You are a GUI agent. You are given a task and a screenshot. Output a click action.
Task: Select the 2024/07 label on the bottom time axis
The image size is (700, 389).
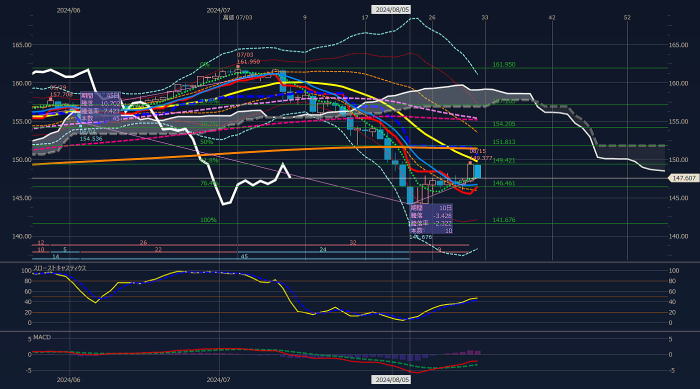[218, 380]
